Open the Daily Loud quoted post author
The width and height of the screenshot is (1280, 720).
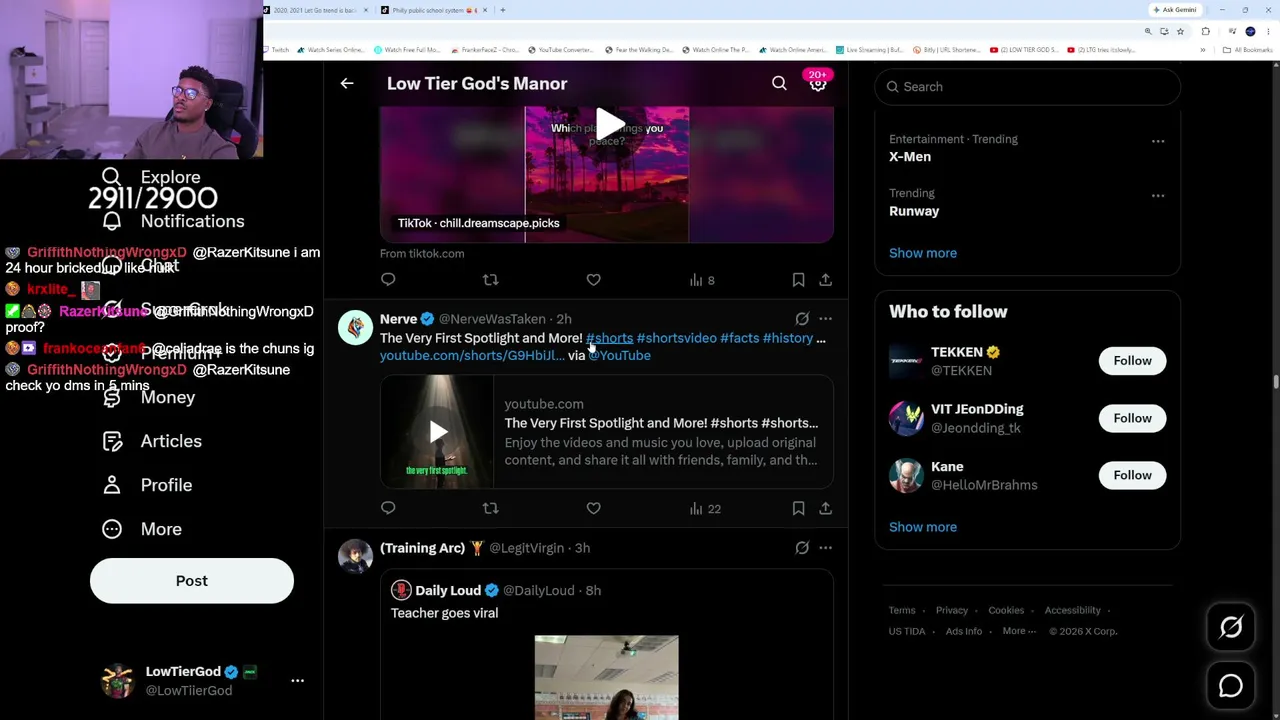point(447,590)
